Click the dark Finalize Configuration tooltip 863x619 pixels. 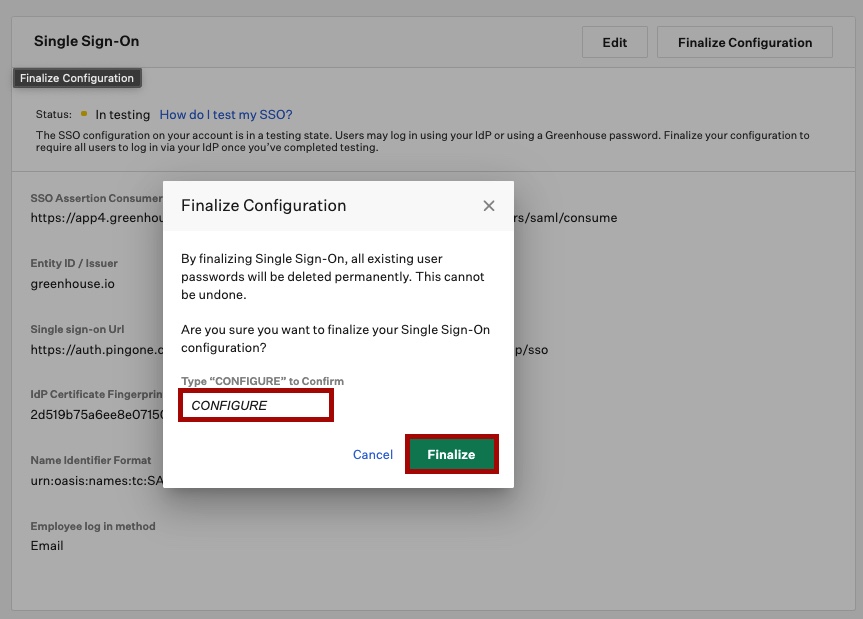point(77,78)
